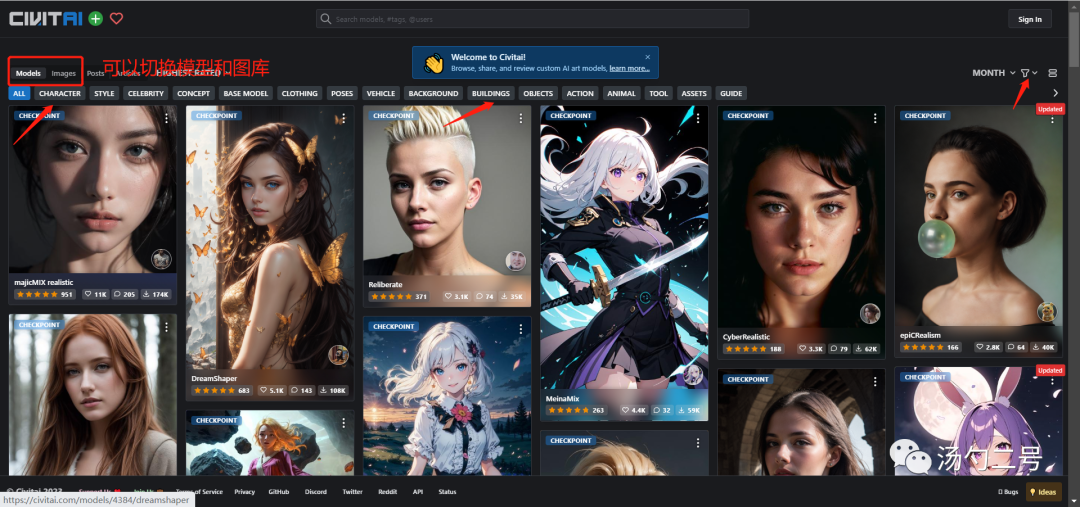
Task: Open DreamShaper card three-dot menu
Action: 344,118
